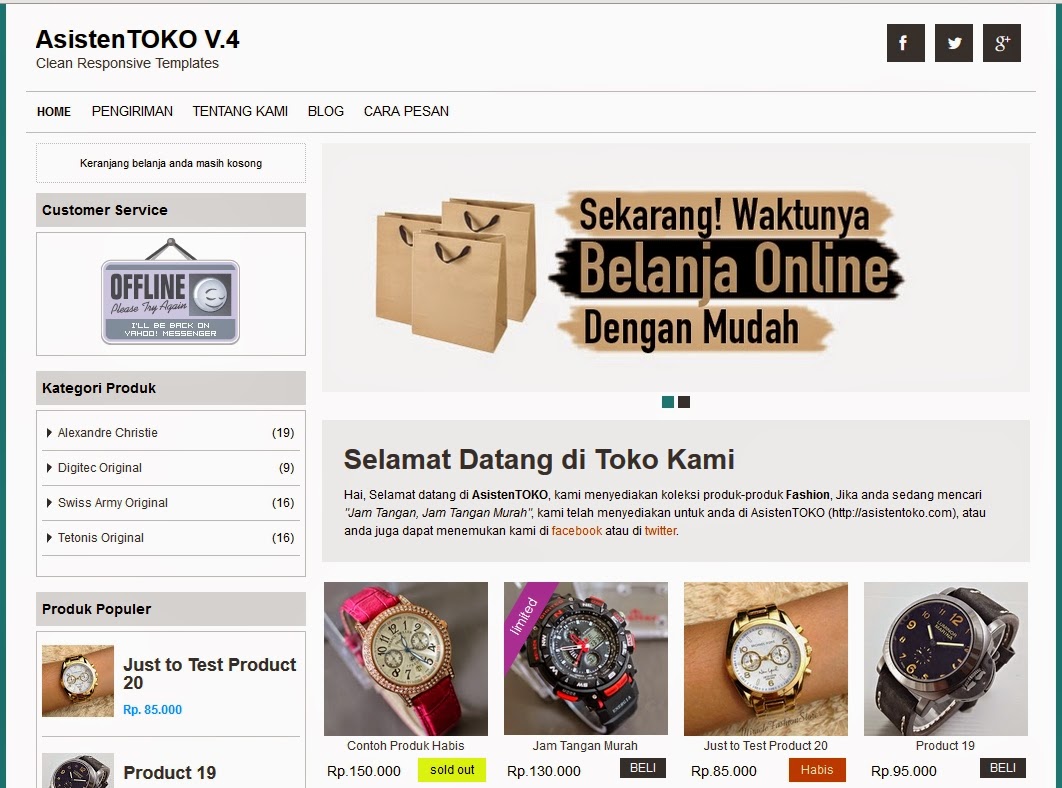1062x788 pixels.
Task: Open the Twitter social icon
Action: point(954,43)
